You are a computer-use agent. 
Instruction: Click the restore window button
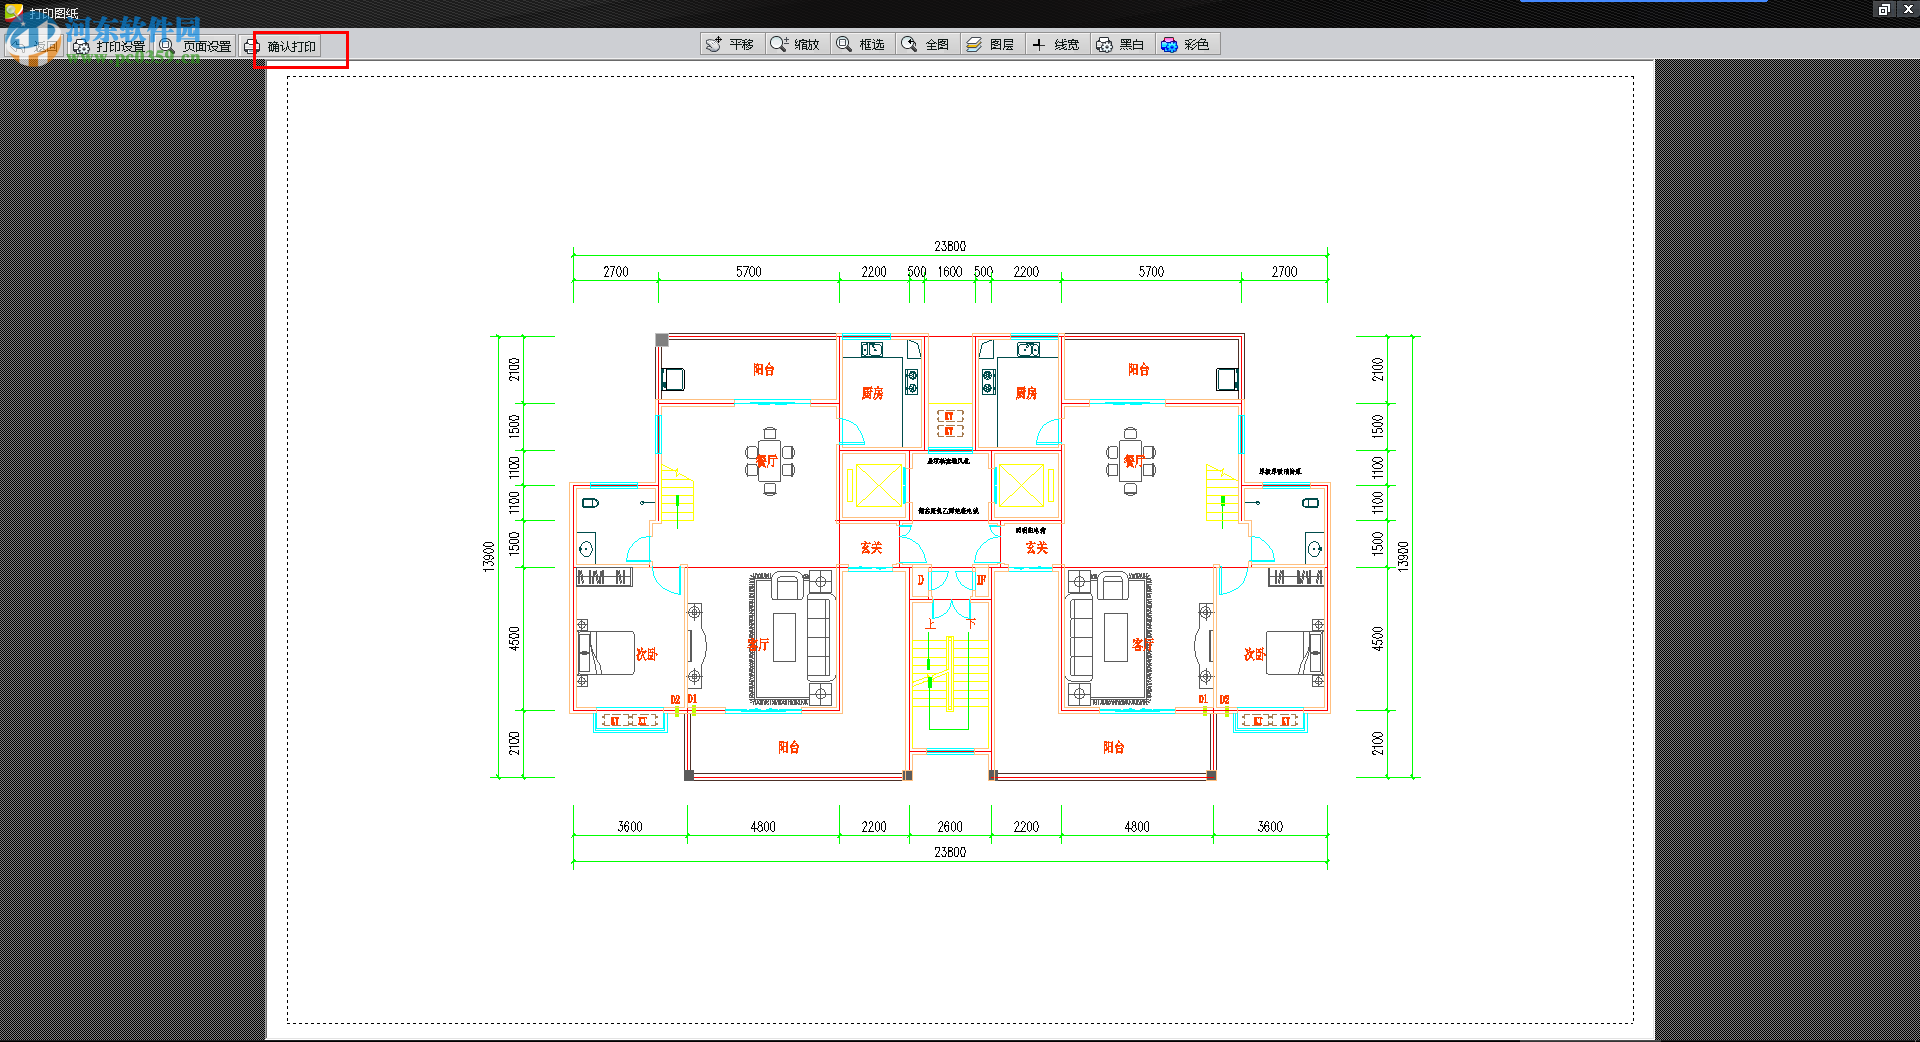[x=1884, y=9]
